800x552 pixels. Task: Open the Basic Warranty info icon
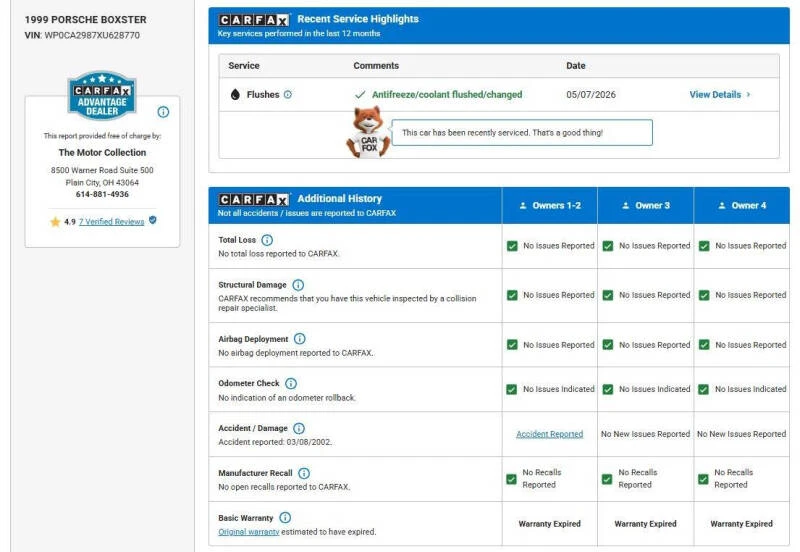(285, 518)
